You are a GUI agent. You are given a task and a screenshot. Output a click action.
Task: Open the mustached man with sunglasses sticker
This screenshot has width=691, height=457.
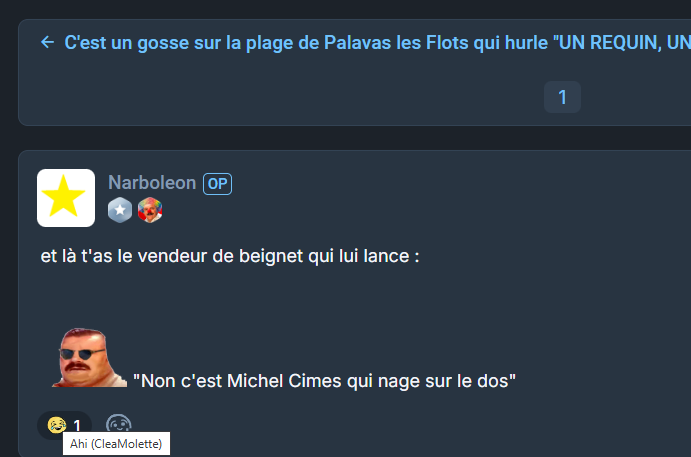(89, 357)
